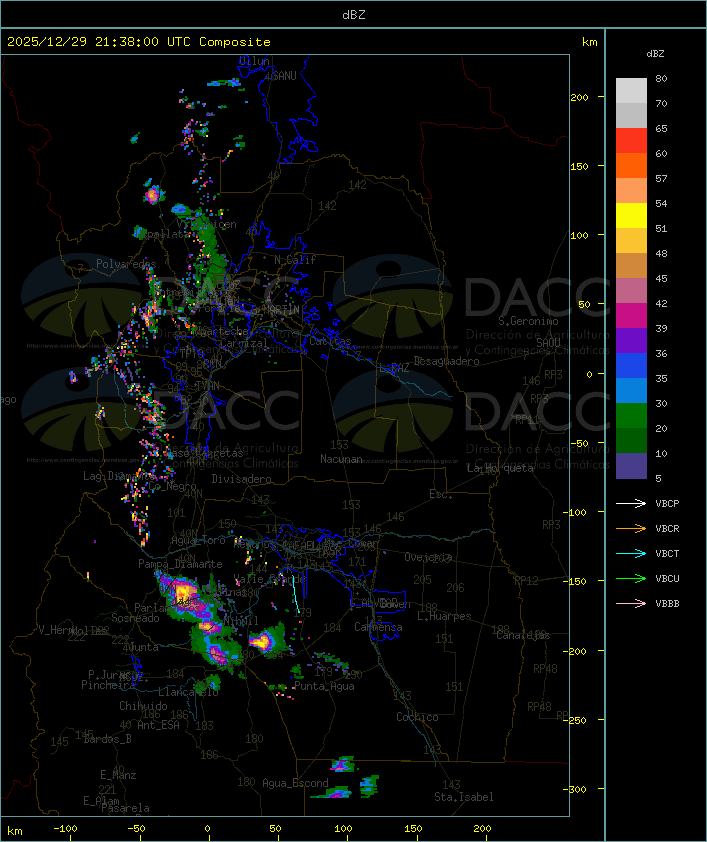707x842 pixels.
Task: Click the Desaguadero map label
Action: tap(447, 361)
